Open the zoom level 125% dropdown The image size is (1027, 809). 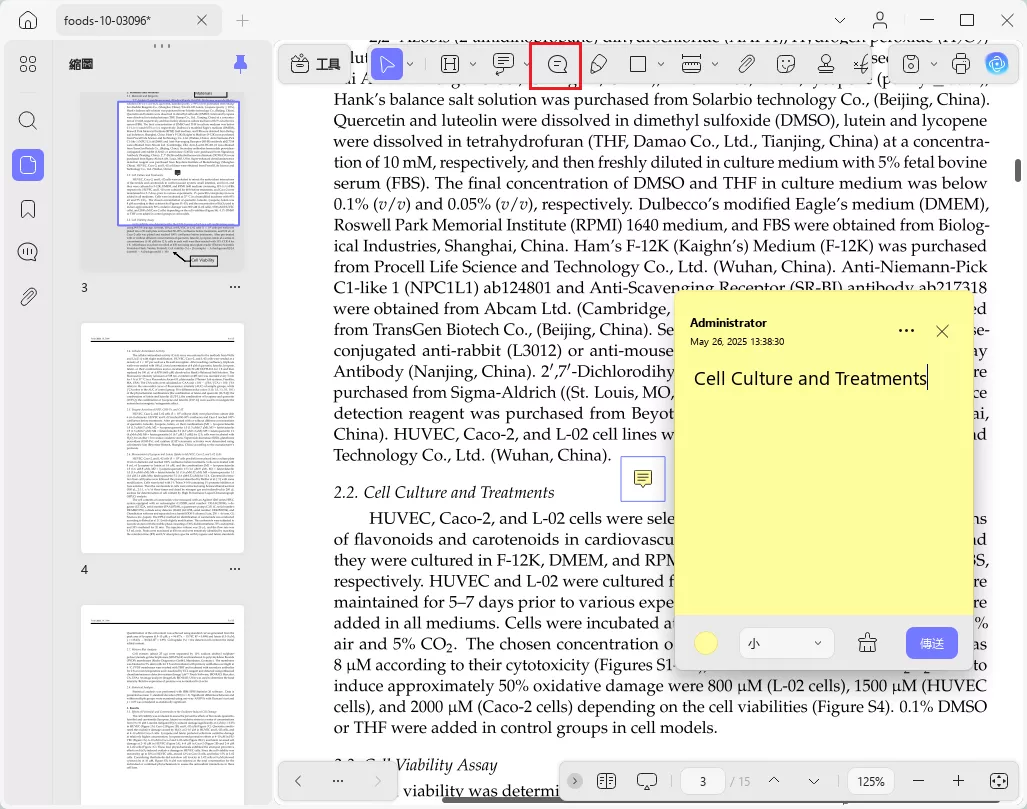870,781
